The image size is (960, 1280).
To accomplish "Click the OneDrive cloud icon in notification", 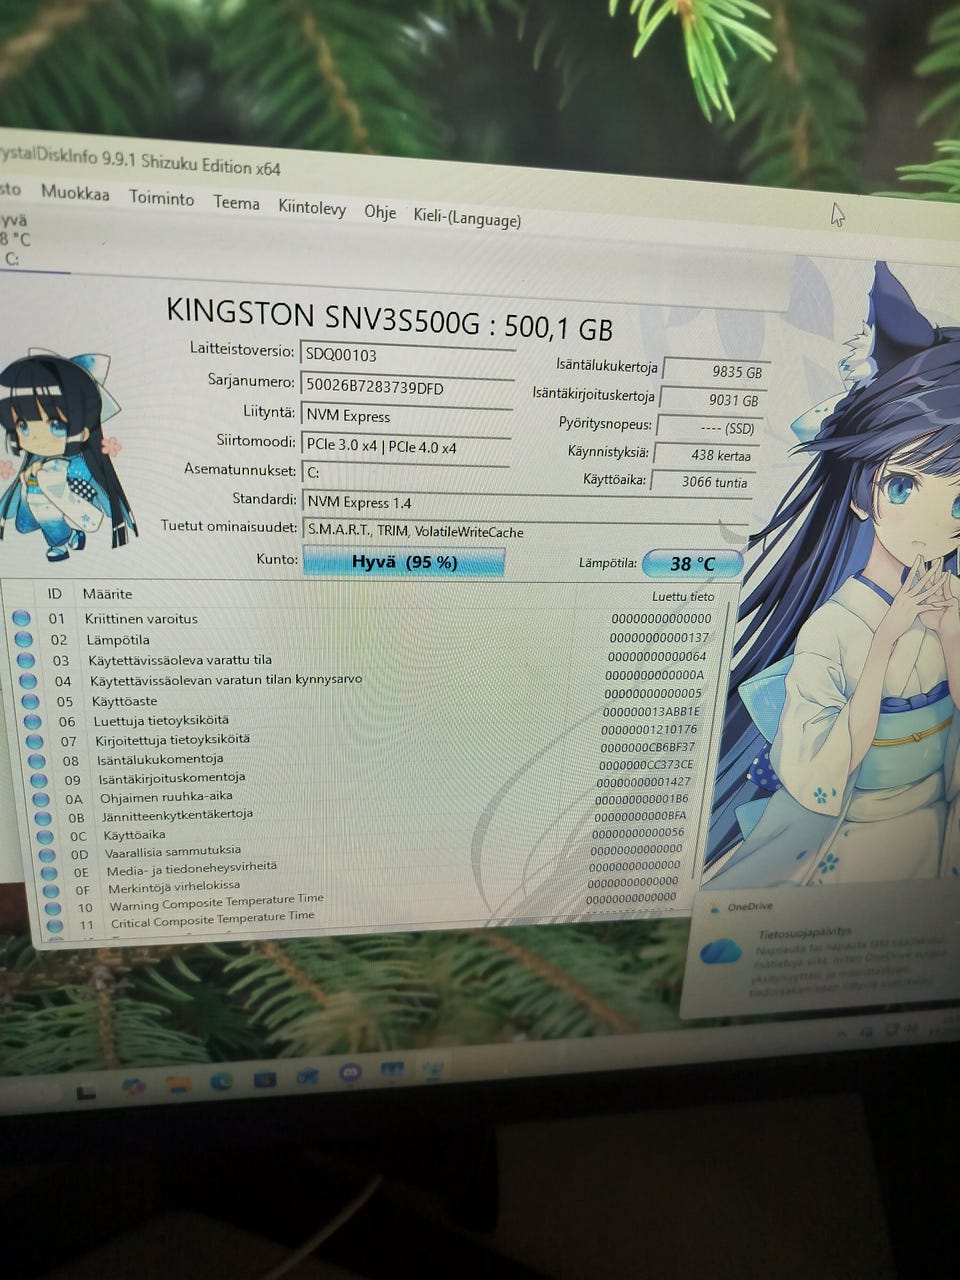I will coord(719,951).
